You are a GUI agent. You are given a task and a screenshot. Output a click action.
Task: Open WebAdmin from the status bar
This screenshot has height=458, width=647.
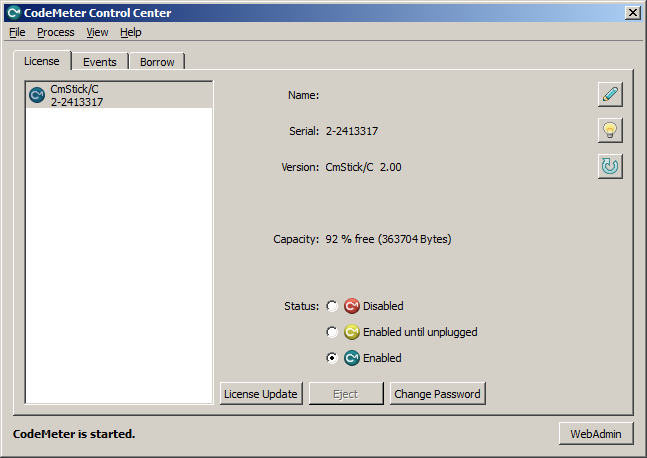[596, 434]
